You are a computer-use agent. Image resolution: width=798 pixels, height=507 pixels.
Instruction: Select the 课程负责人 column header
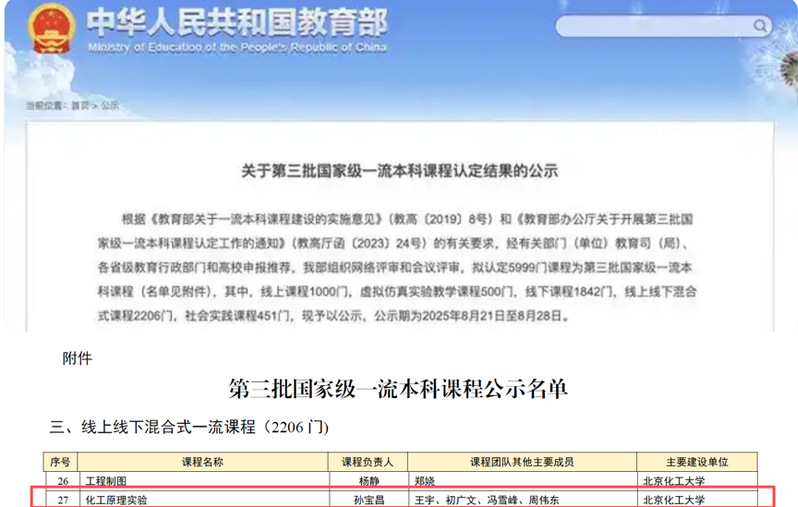tap(369, 463)
